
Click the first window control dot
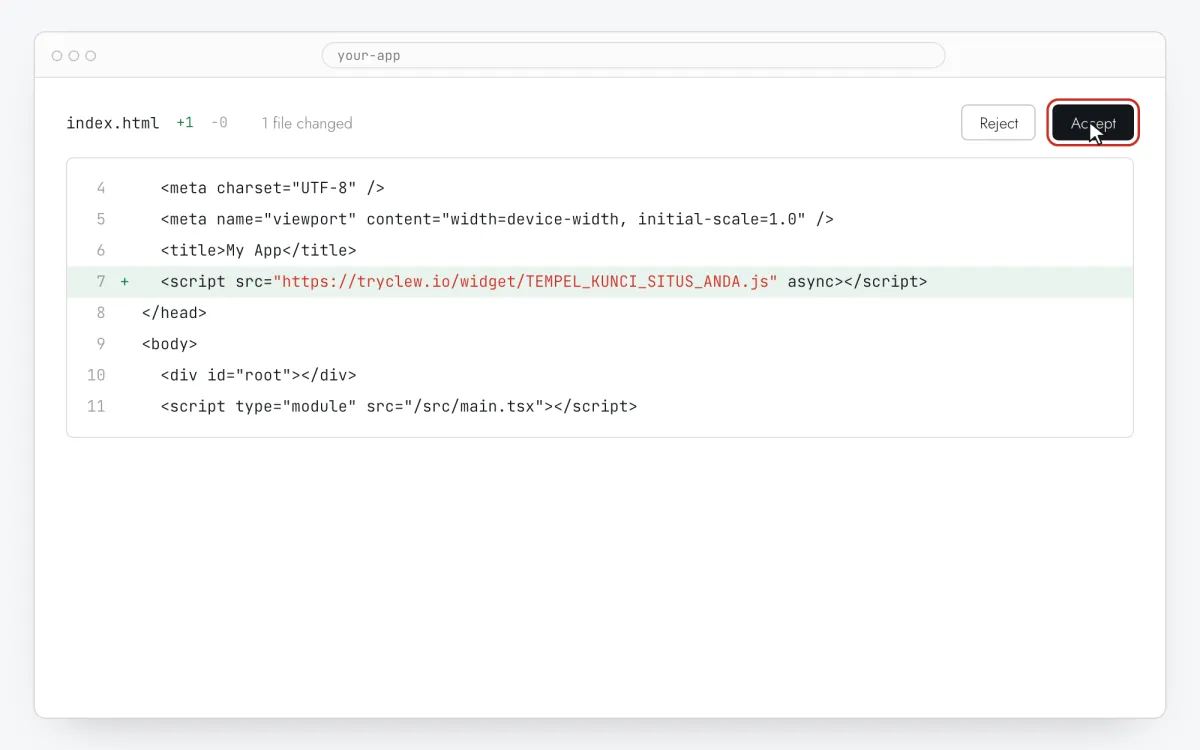coord(57,56)
